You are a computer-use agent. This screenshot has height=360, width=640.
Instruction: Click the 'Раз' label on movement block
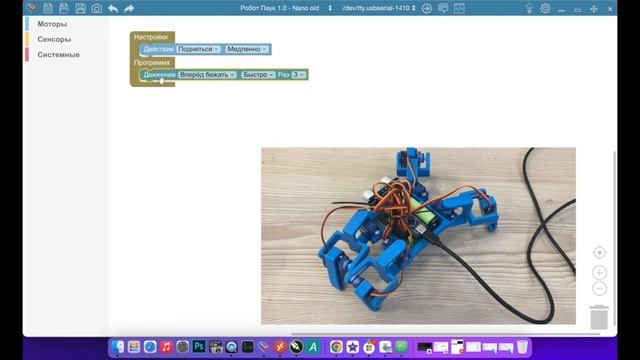283,75
